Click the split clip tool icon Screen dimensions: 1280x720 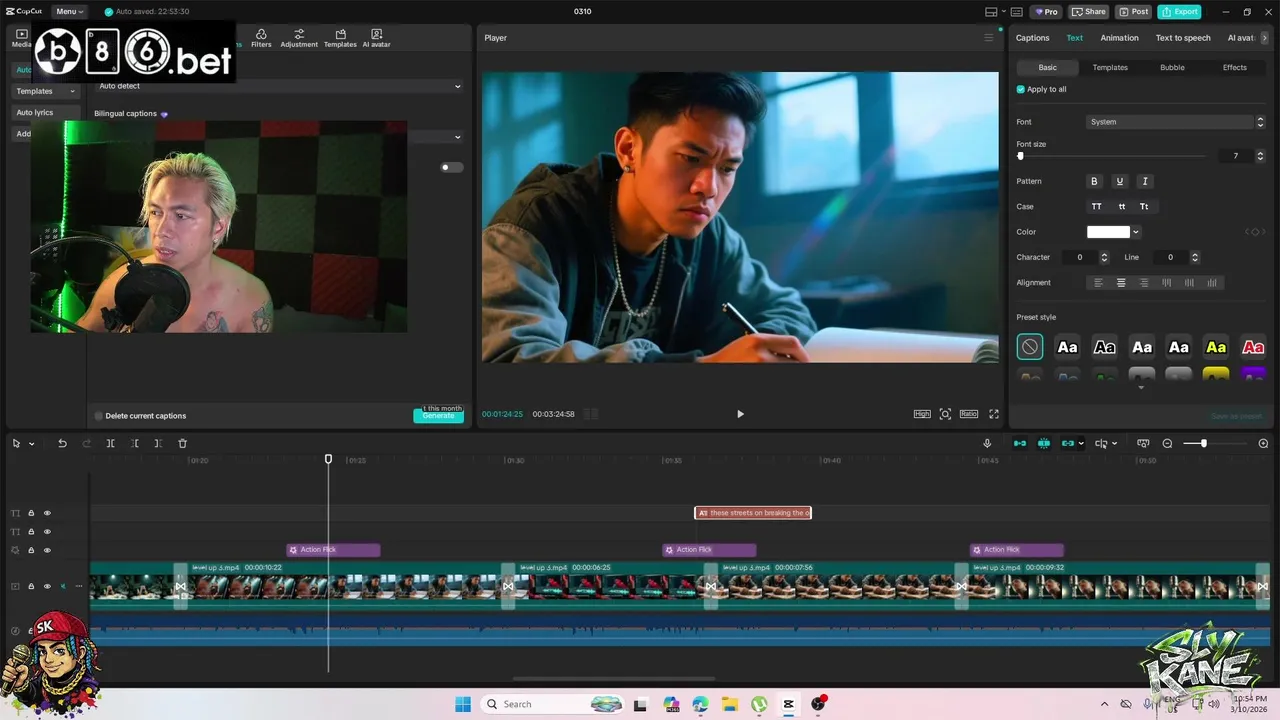111,443
